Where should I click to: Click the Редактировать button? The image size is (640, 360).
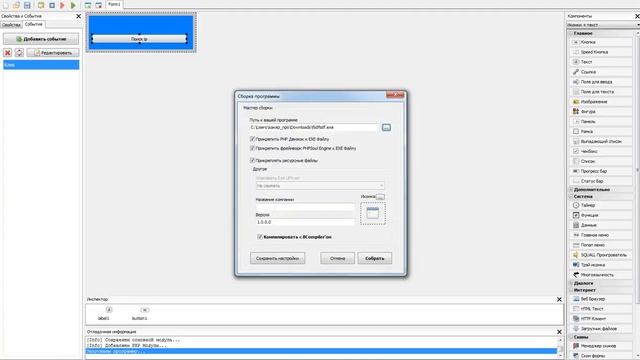point(53,53)
